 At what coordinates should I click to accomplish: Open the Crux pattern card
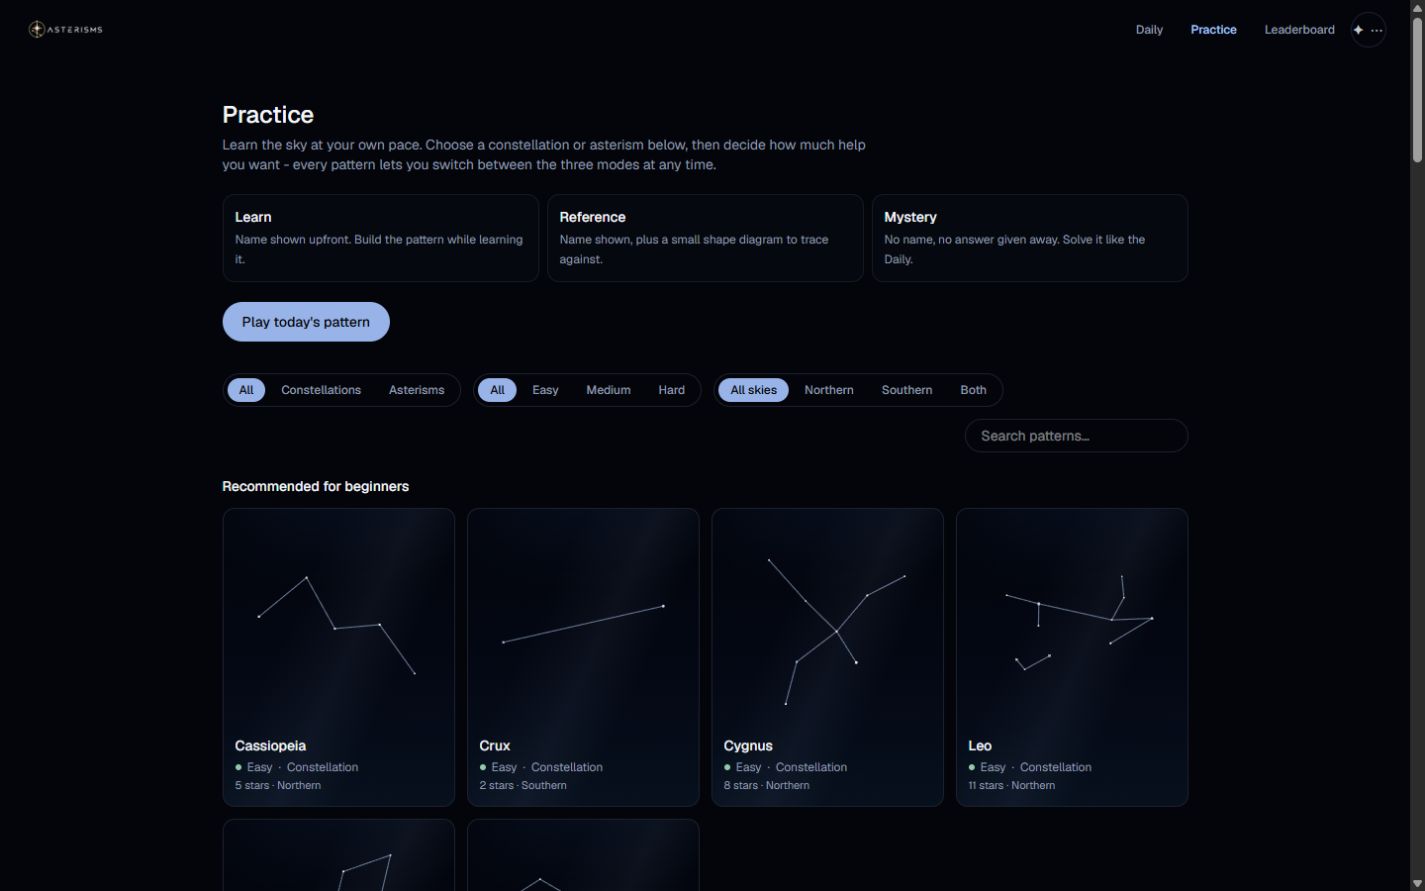click(x=583, y=657)
